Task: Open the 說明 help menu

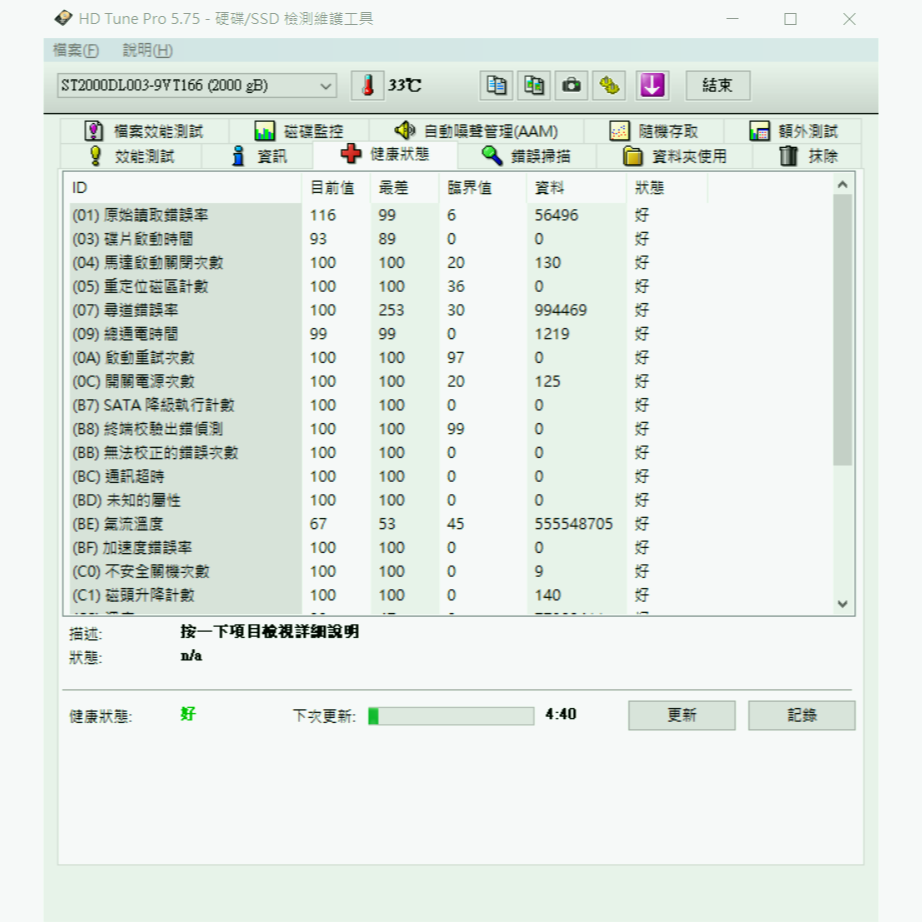Action: tap(147, 50)
